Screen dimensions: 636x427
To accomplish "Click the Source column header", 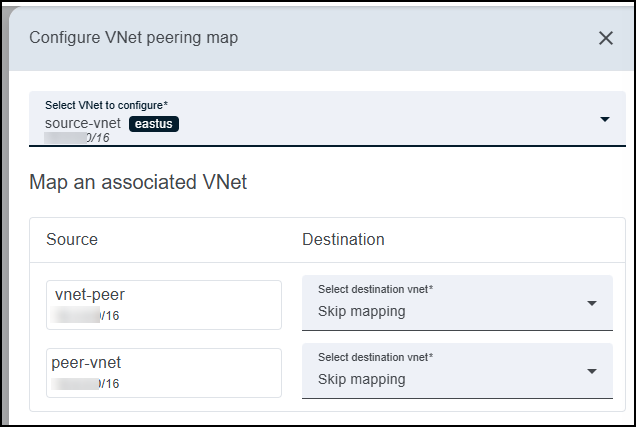I will pyautogui.click(x=72, y=240).
